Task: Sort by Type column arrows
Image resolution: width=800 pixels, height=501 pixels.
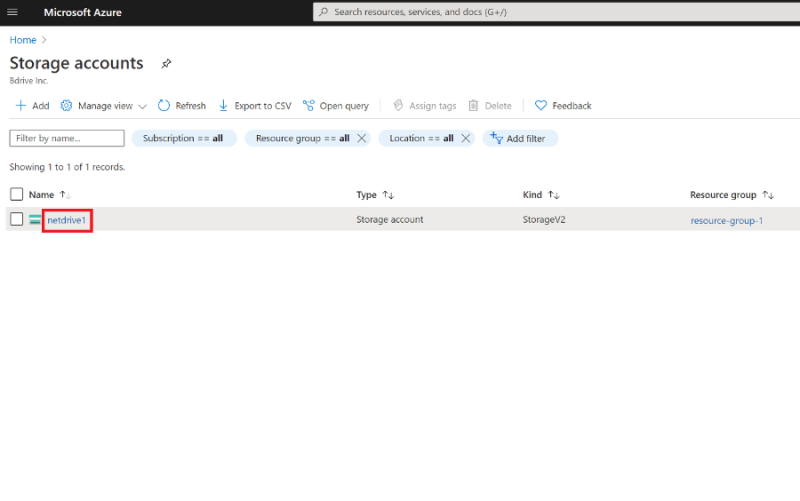Action: [388, 195]
